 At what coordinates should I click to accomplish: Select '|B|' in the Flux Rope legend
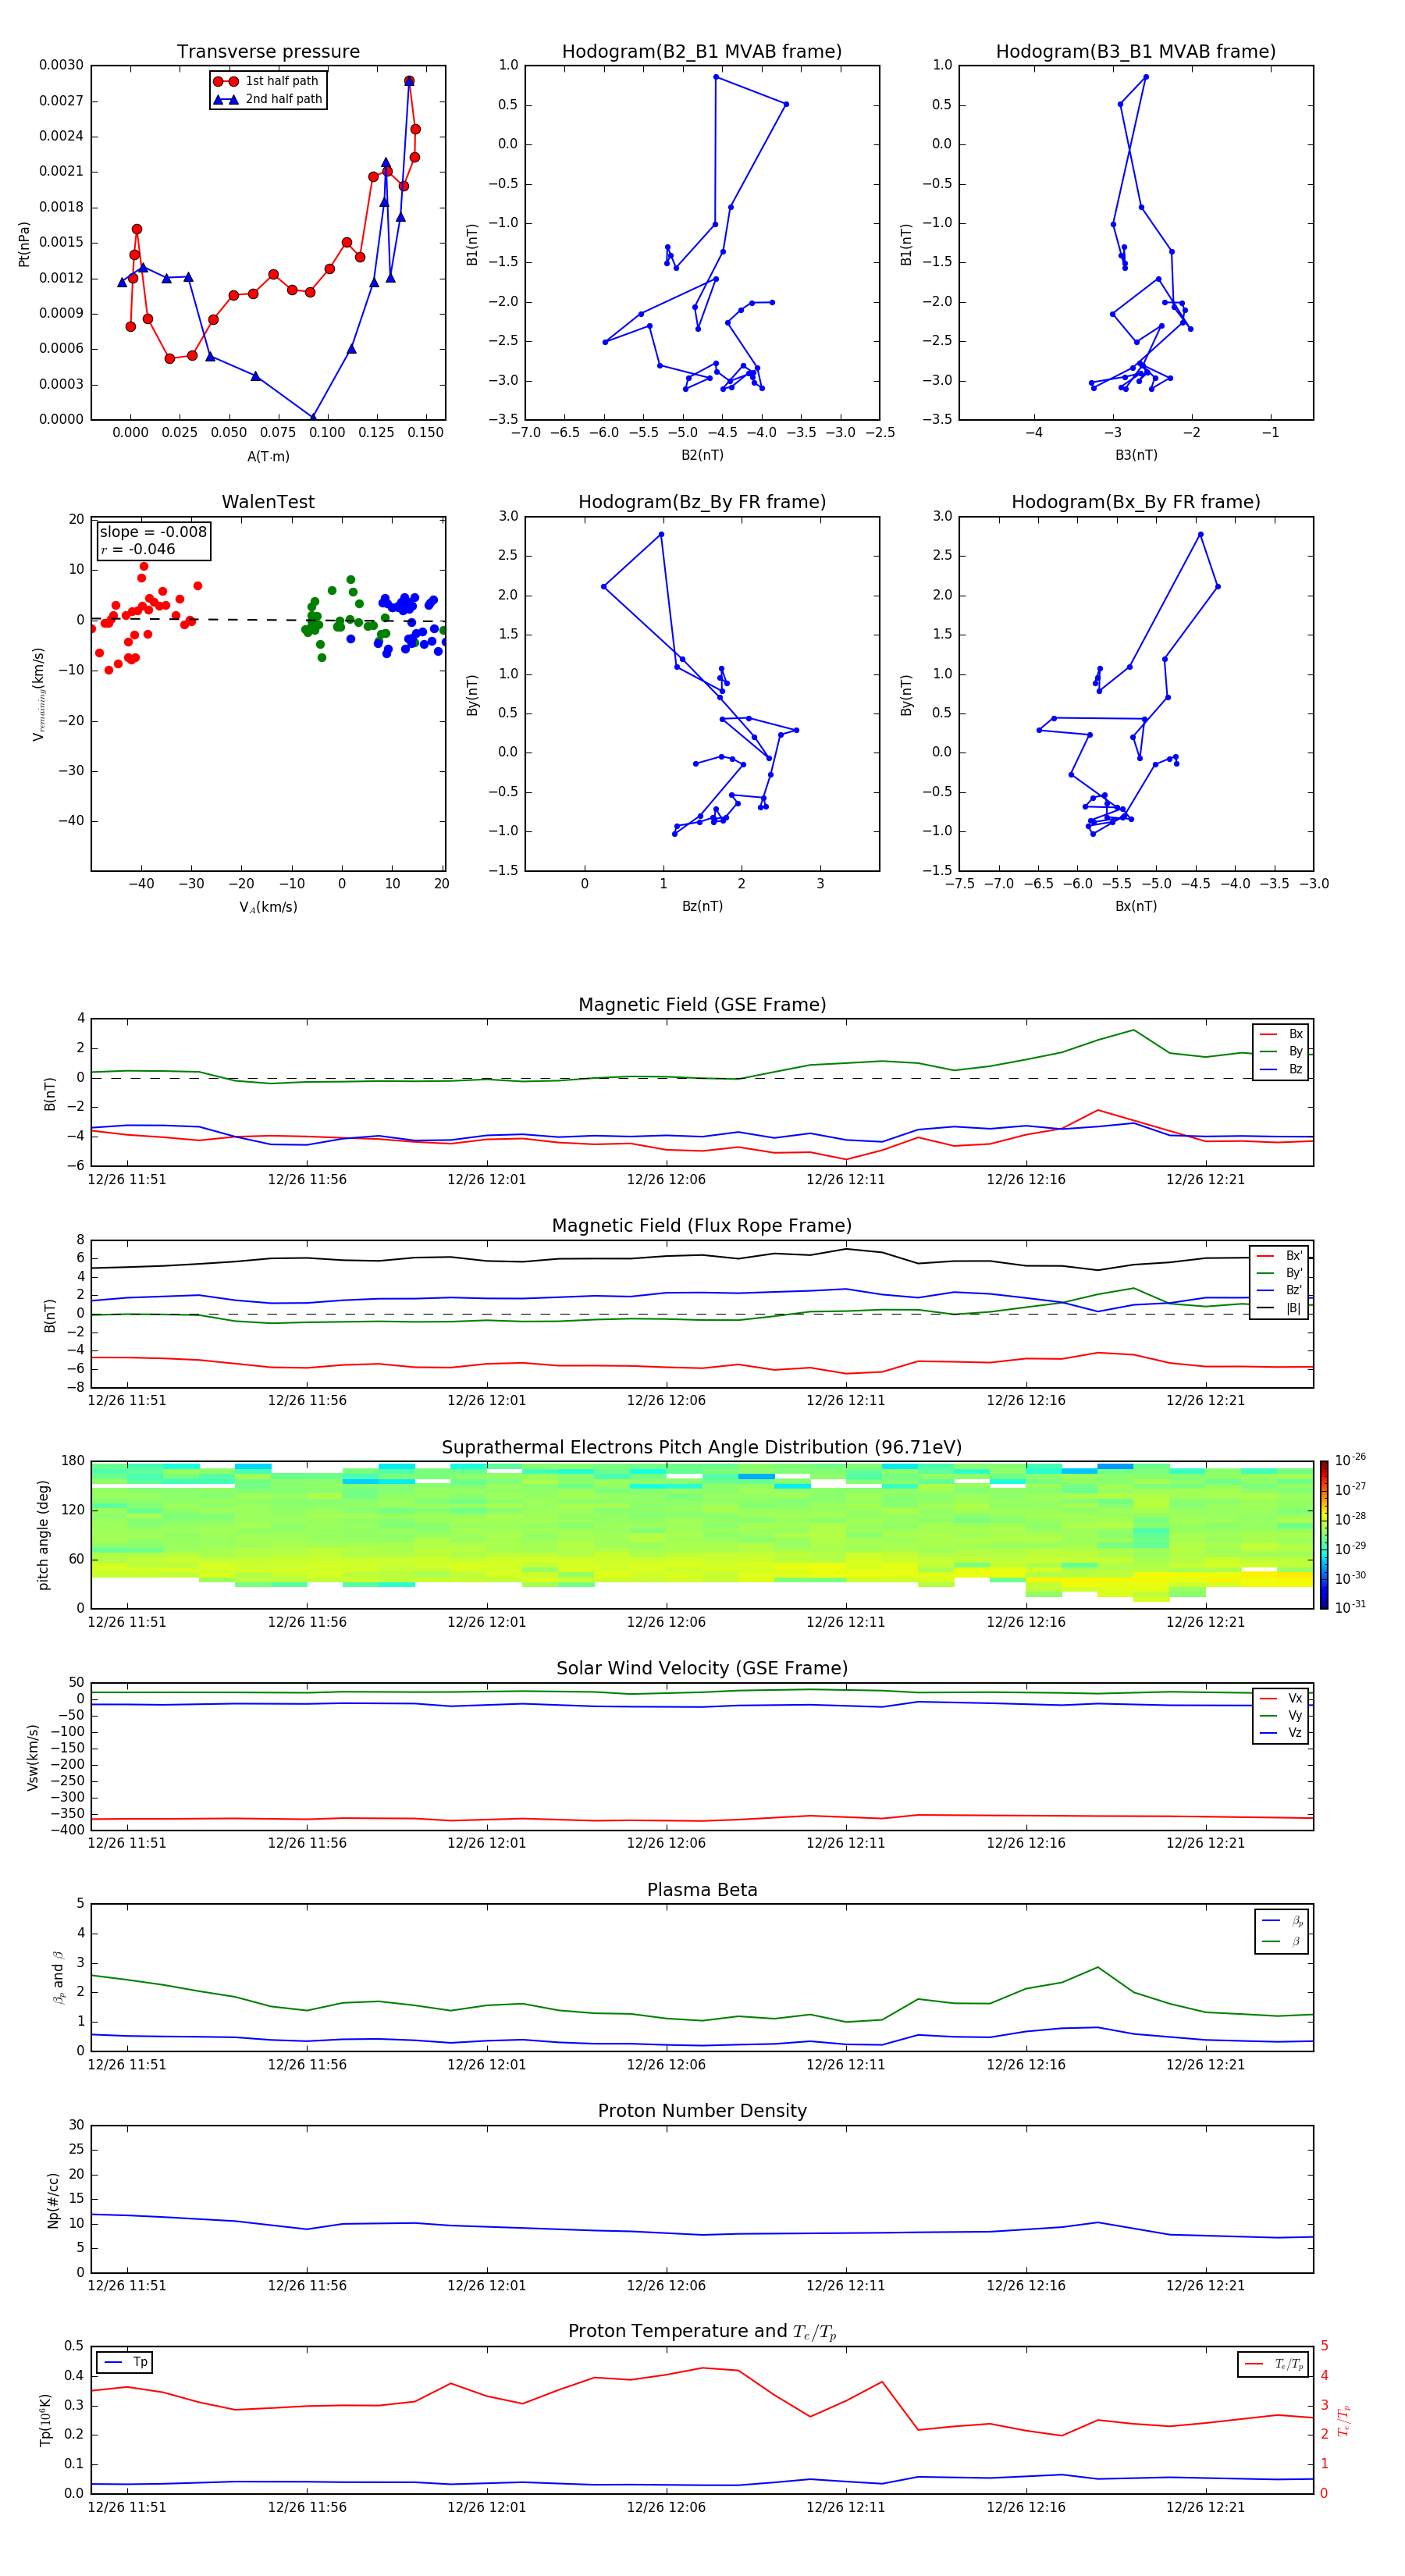pyautogui.click(x=1280, y=1308)
